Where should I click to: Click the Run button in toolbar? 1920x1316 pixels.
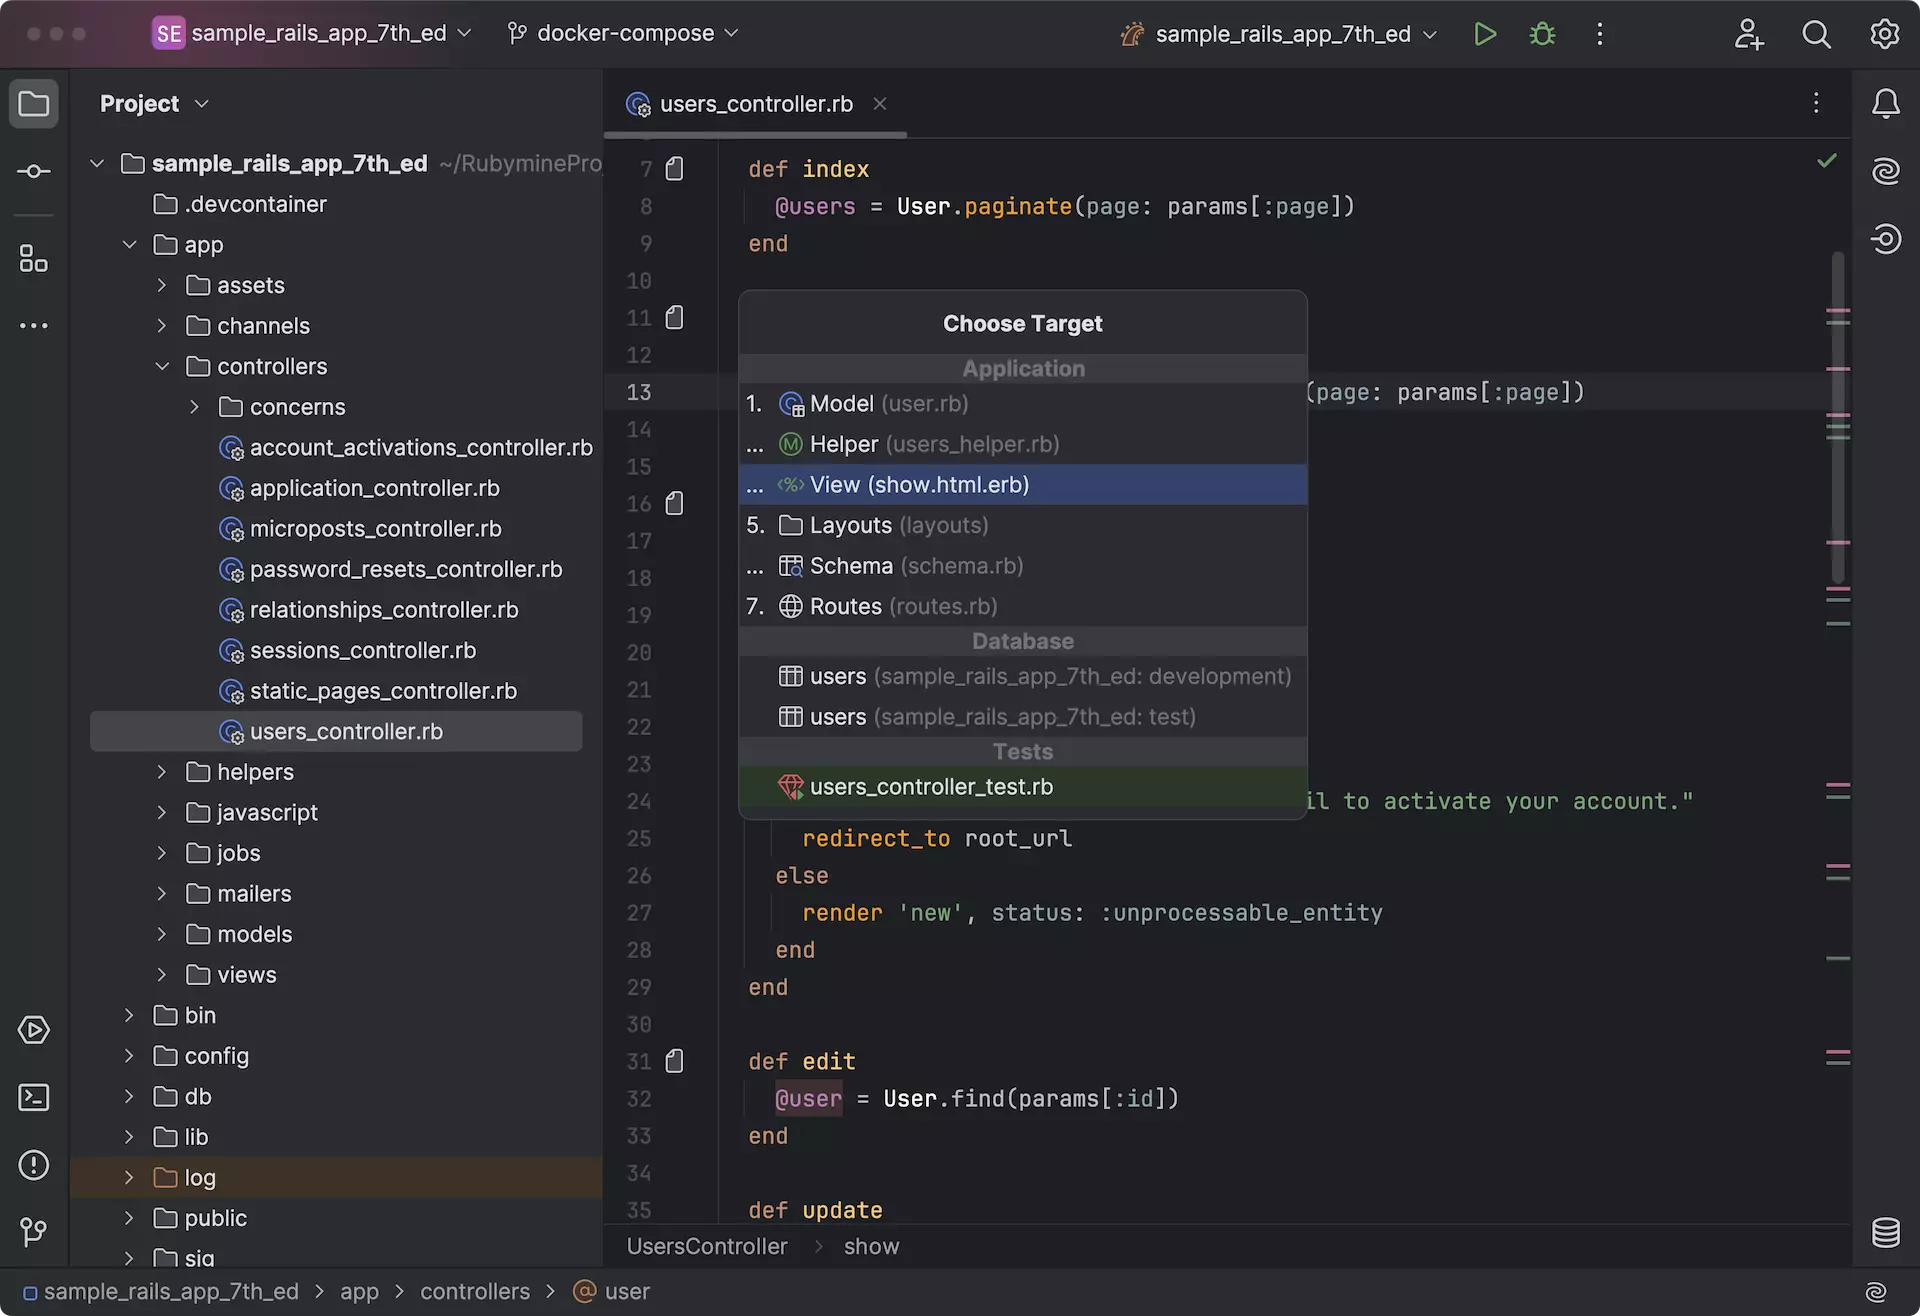[x=1485, y=34]
